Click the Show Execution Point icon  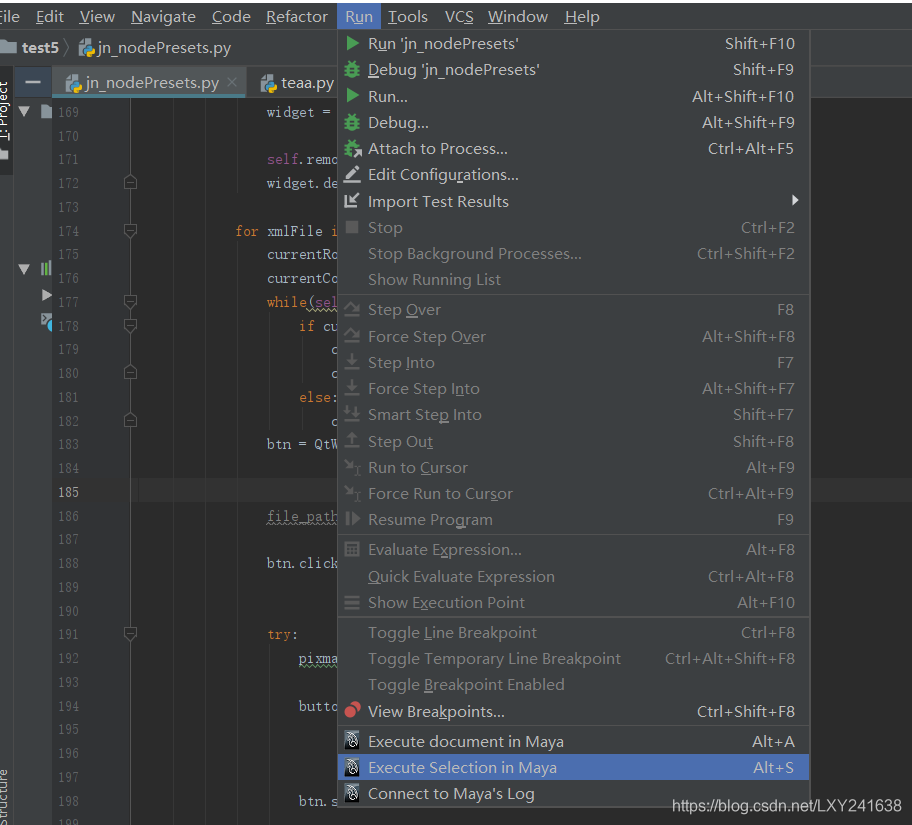click(x=352, y=602)
